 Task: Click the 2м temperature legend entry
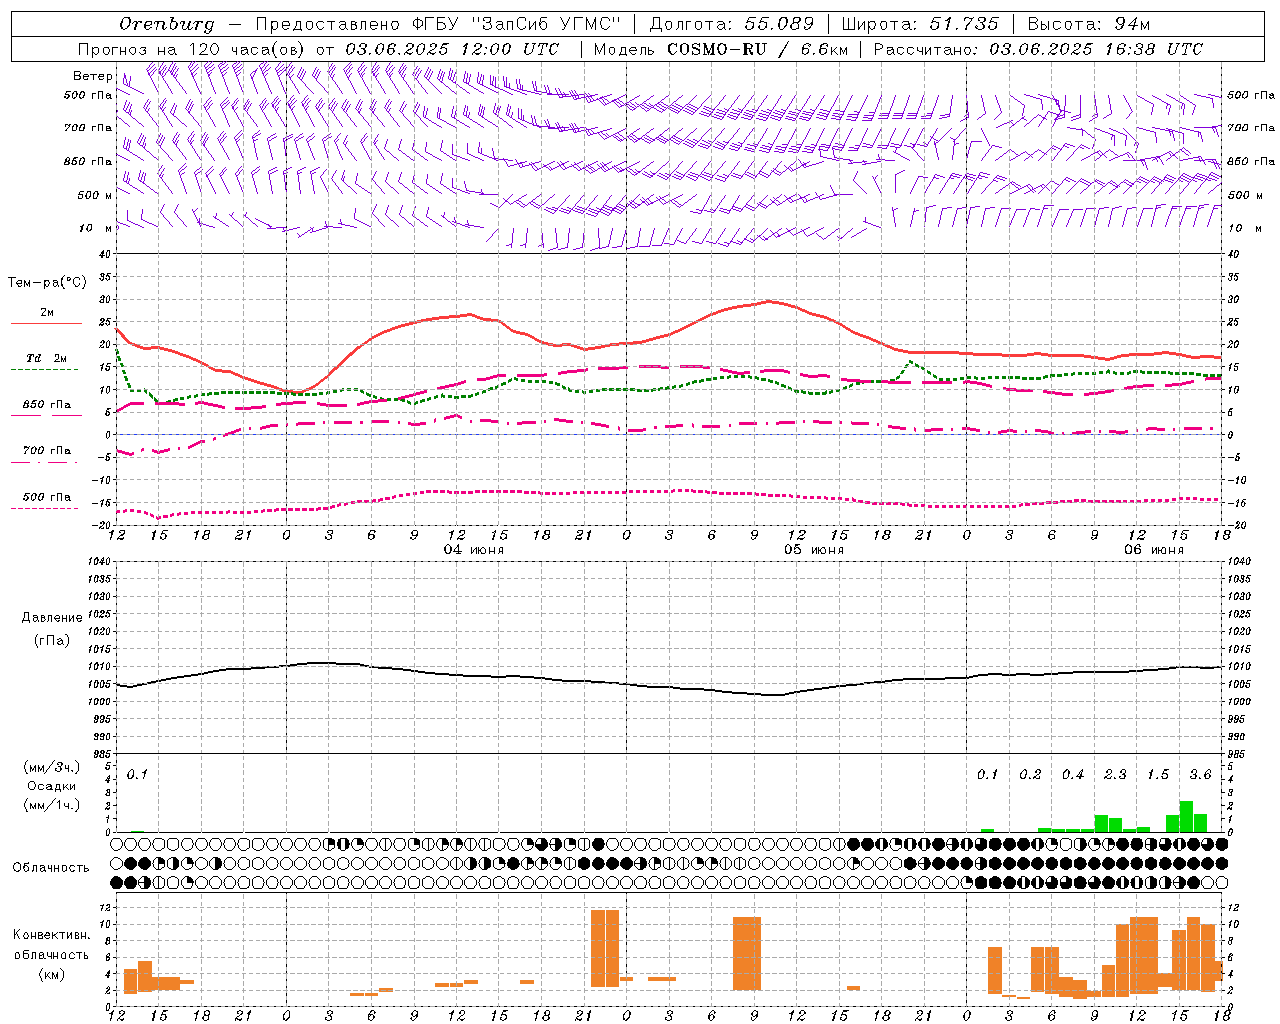point(47,312)
